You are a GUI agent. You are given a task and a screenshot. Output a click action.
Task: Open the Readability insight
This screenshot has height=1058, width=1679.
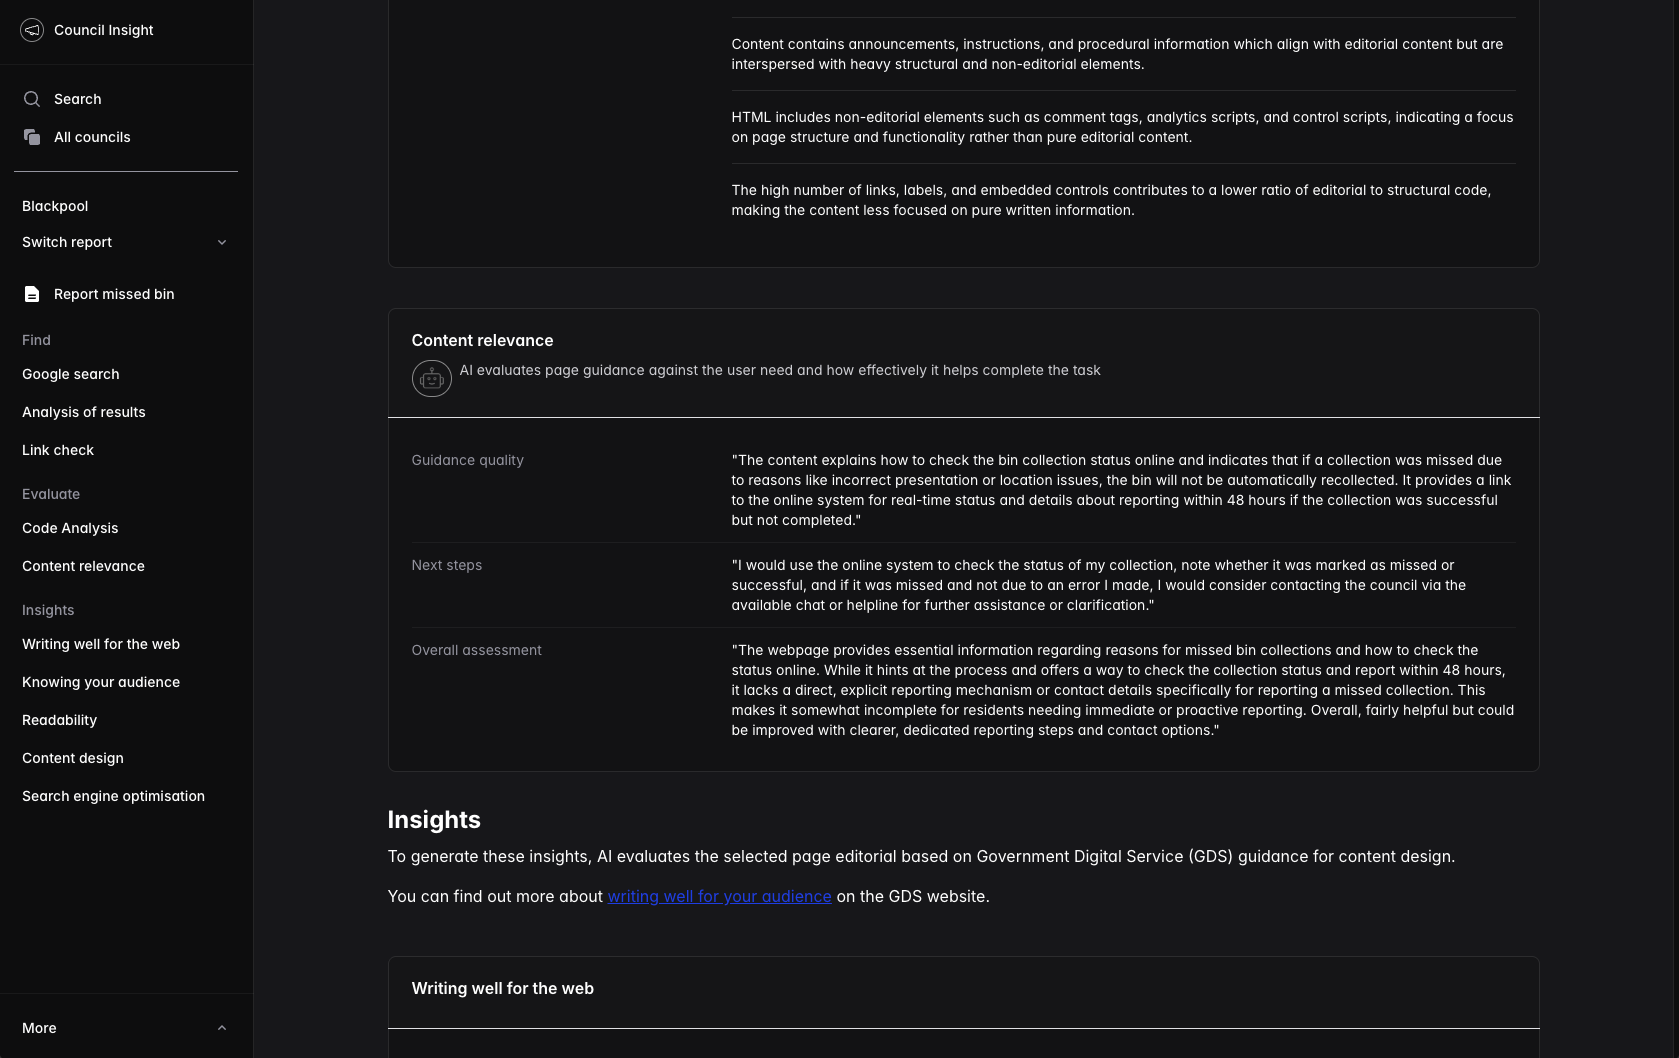pyautogui.click(x=59, y=720)
